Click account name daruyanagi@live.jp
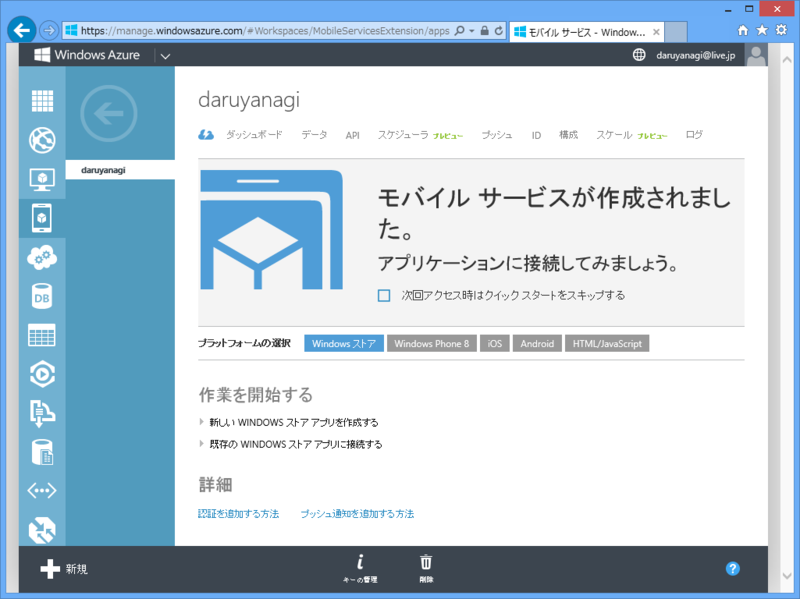800x599 pixels. point(695,55)
